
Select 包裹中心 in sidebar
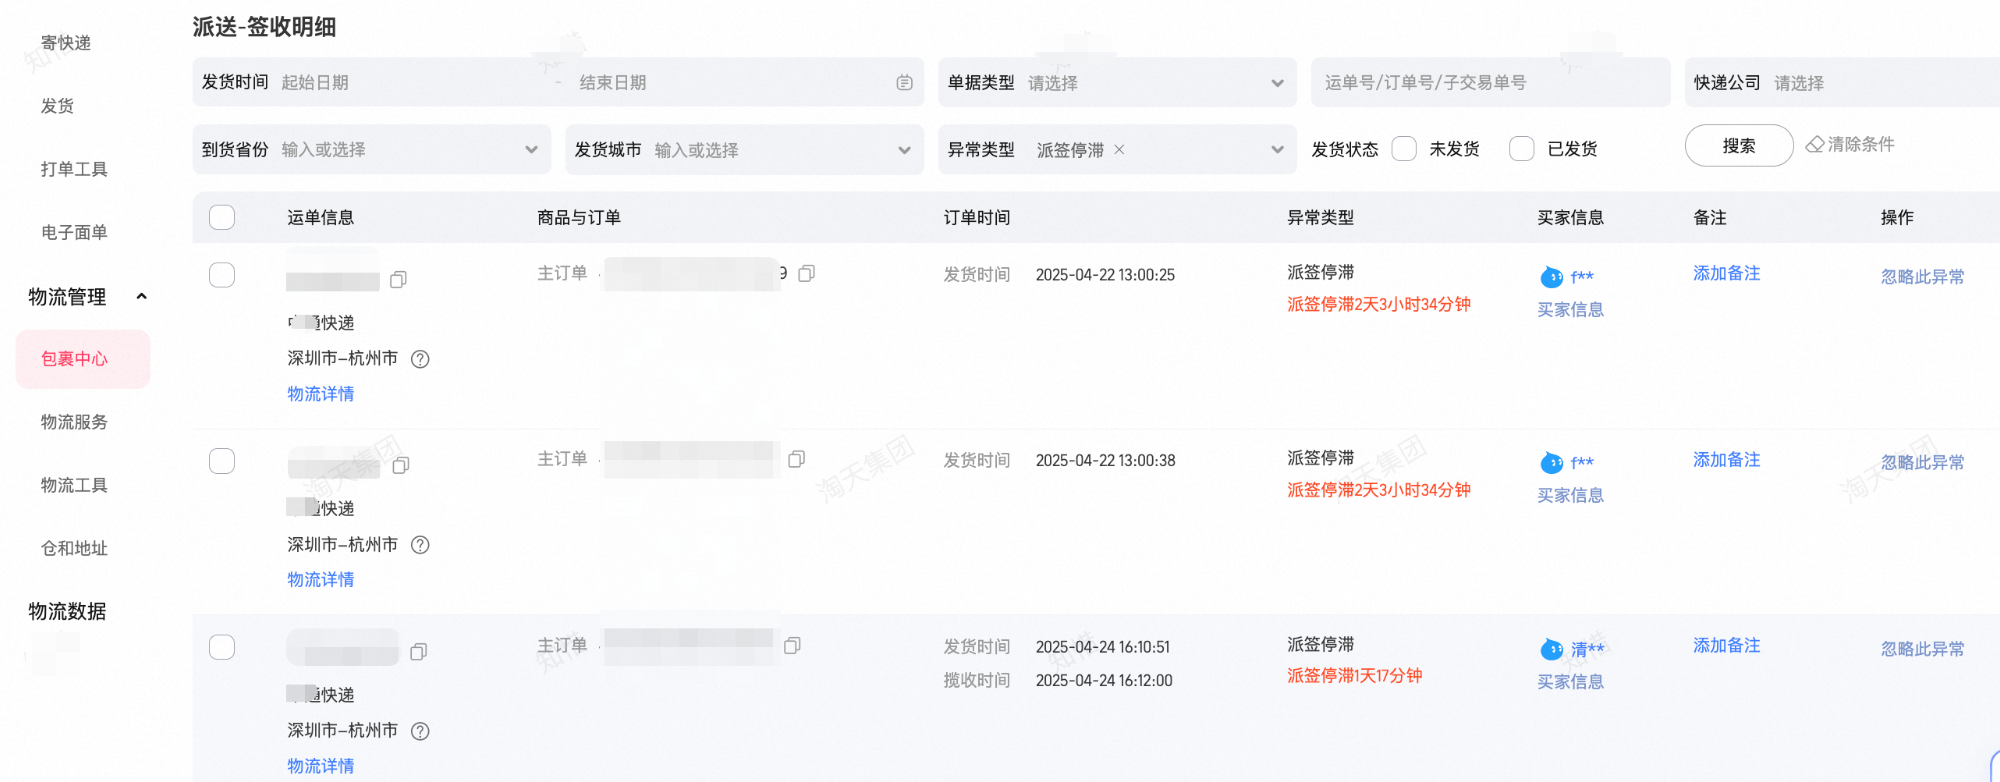83,359
